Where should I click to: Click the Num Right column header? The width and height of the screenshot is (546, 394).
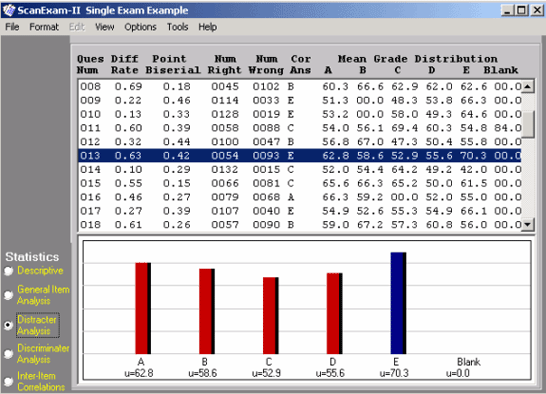coord(225,64)
